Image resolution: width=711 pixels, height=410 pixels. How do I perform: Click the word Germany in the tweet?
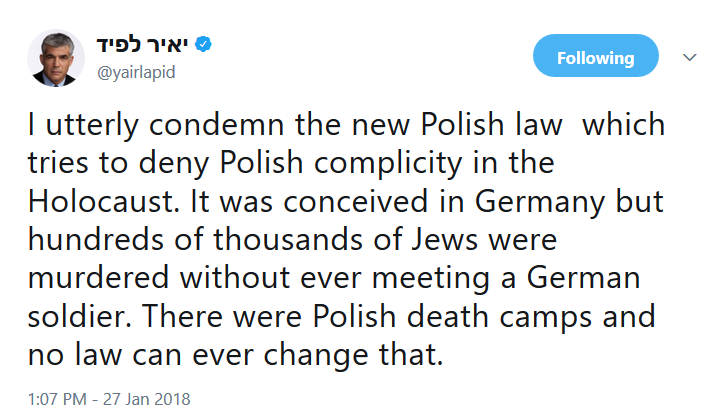point(540,202)
